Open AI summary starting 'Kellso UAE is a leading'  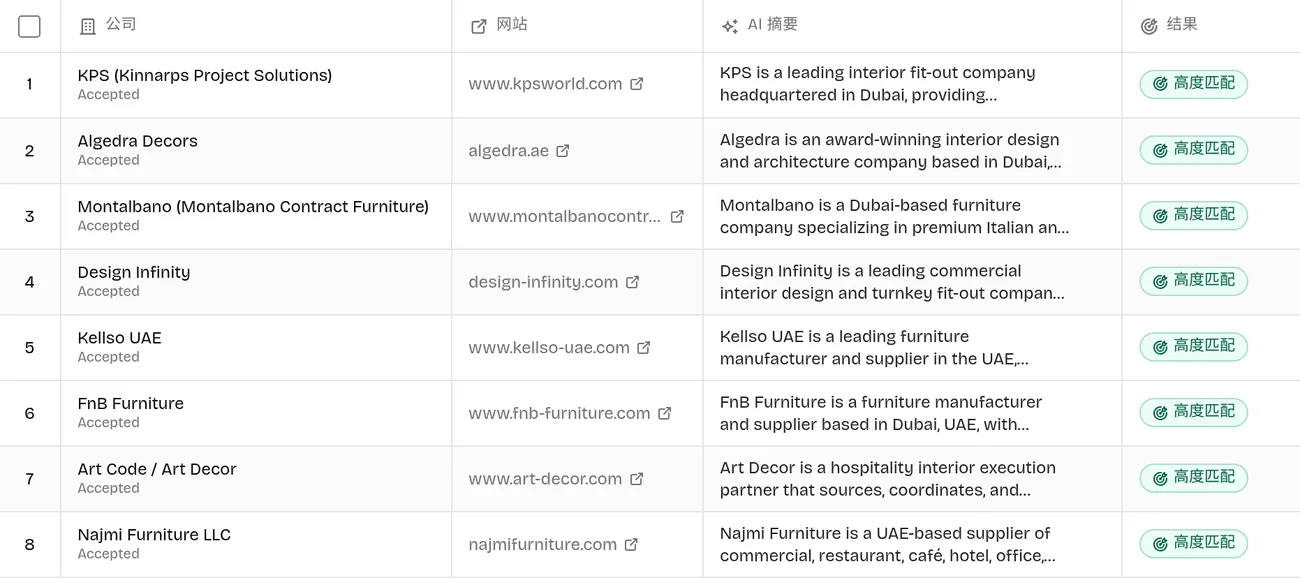(x=874, y=348)
